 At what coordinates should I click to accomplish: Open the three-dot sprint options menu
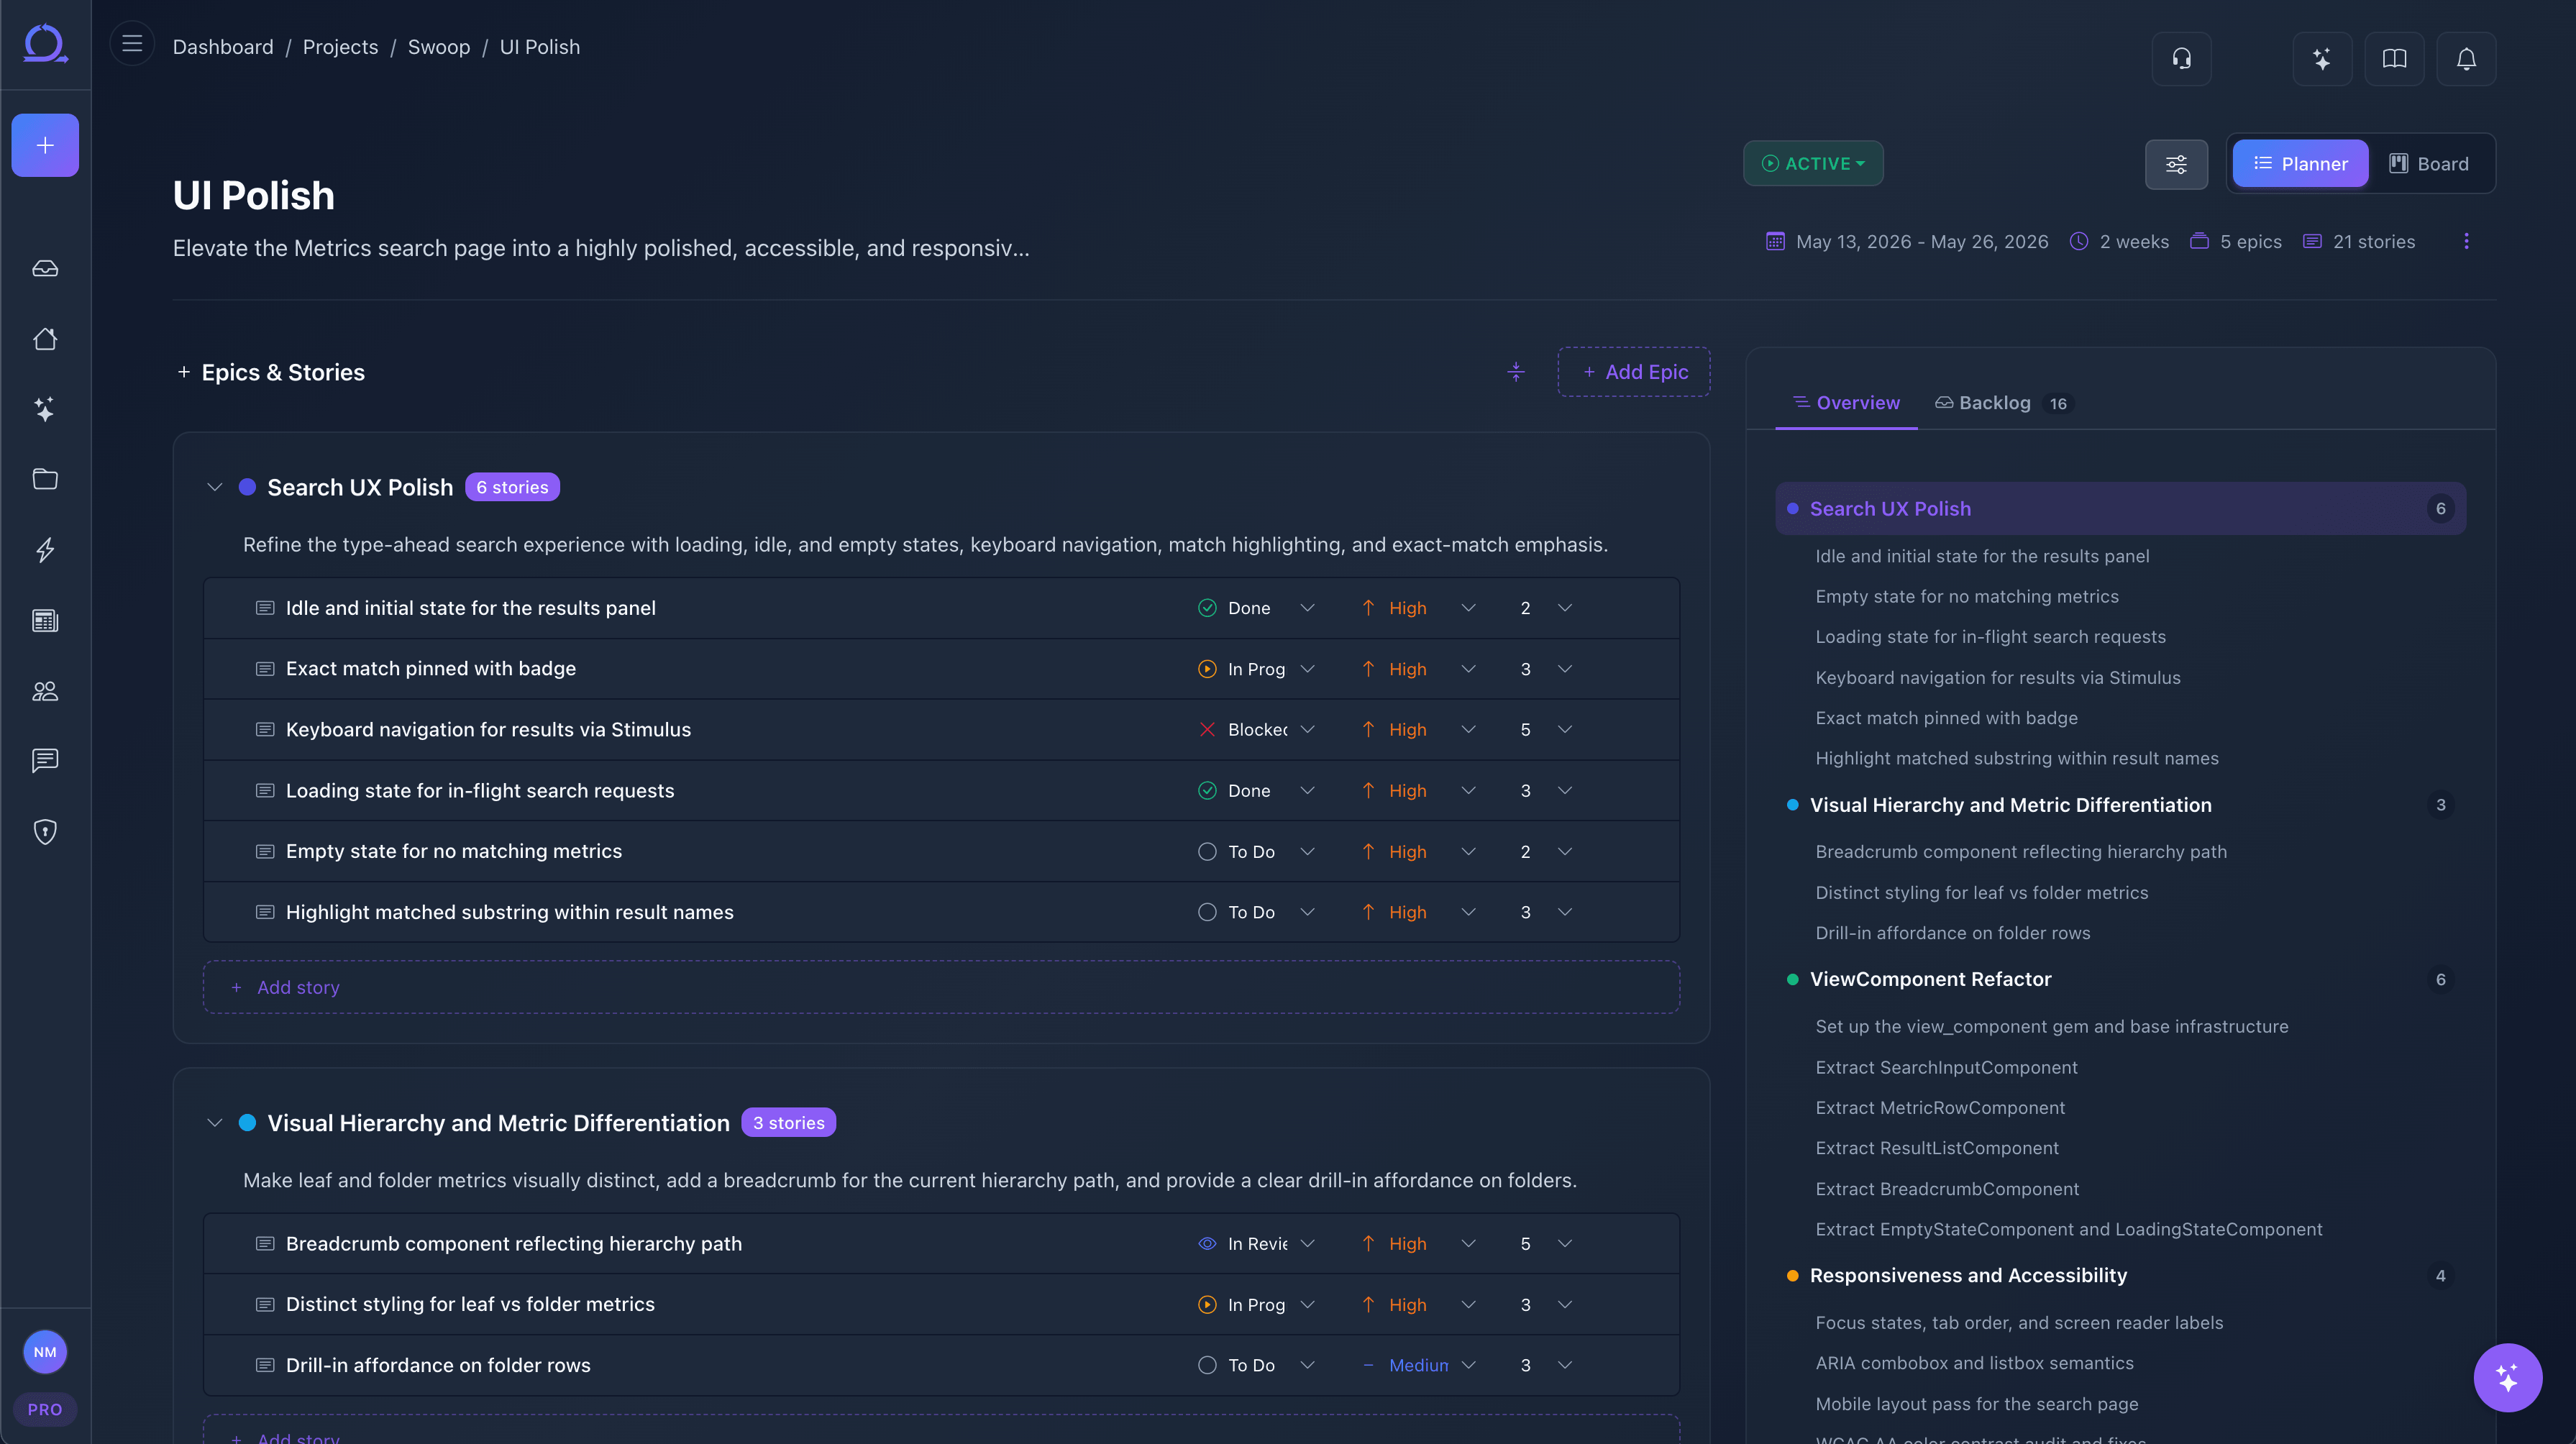[x=2466, y=242]
